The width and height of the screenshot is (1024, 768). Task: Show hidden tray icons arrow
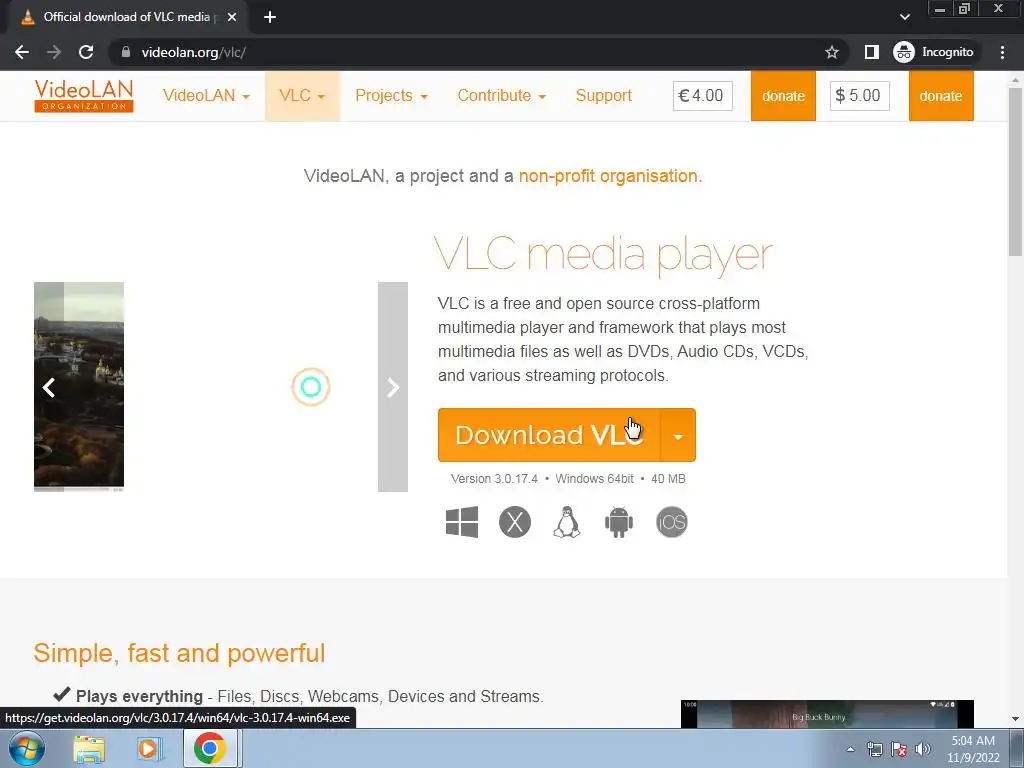[x=850, y=749]
